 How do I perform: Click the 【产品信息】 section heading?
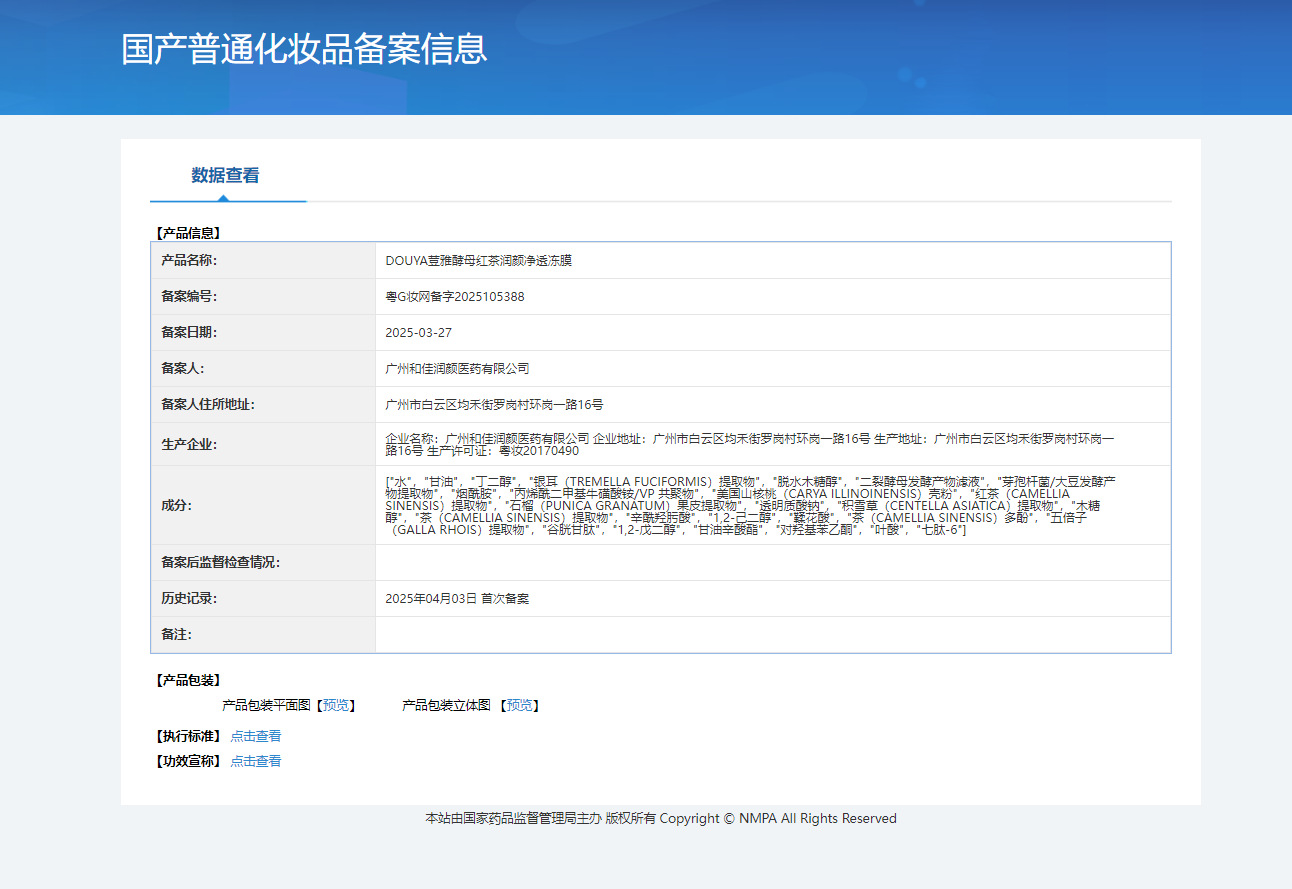[x=188, y=233]
